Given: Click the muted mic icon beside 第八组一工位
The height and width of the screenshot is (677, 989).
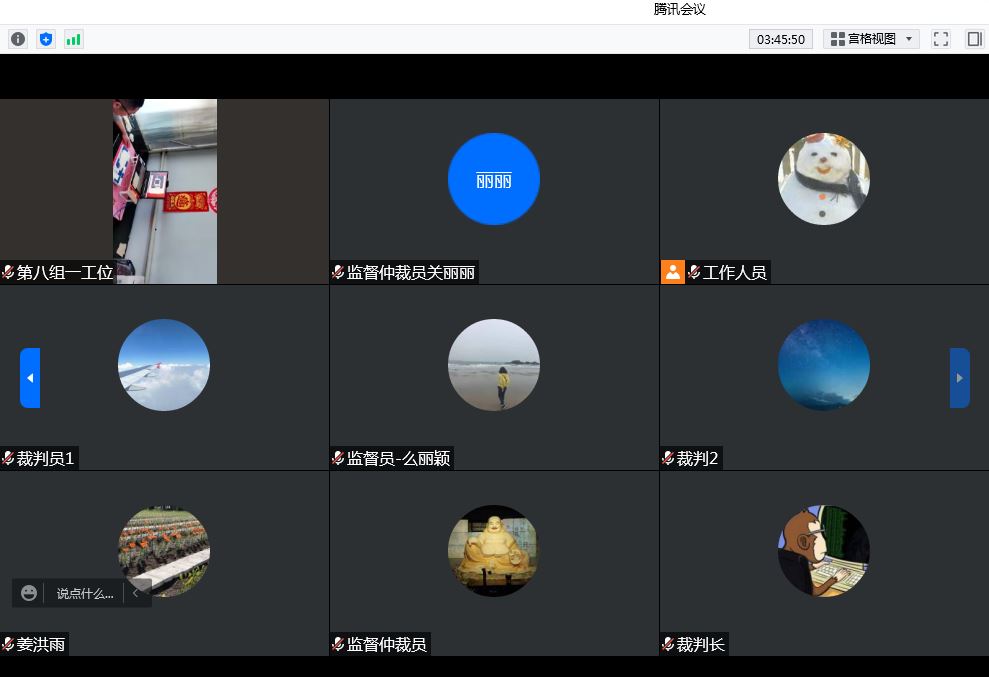Looking at the screenshot, I should [8, 272].
